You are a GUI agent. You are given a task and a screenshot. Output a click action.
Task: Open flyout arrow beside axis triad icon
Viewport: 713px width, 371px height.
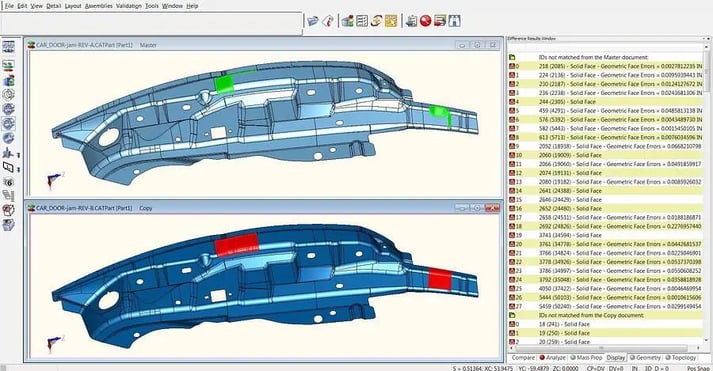click(x=19, y=155)
